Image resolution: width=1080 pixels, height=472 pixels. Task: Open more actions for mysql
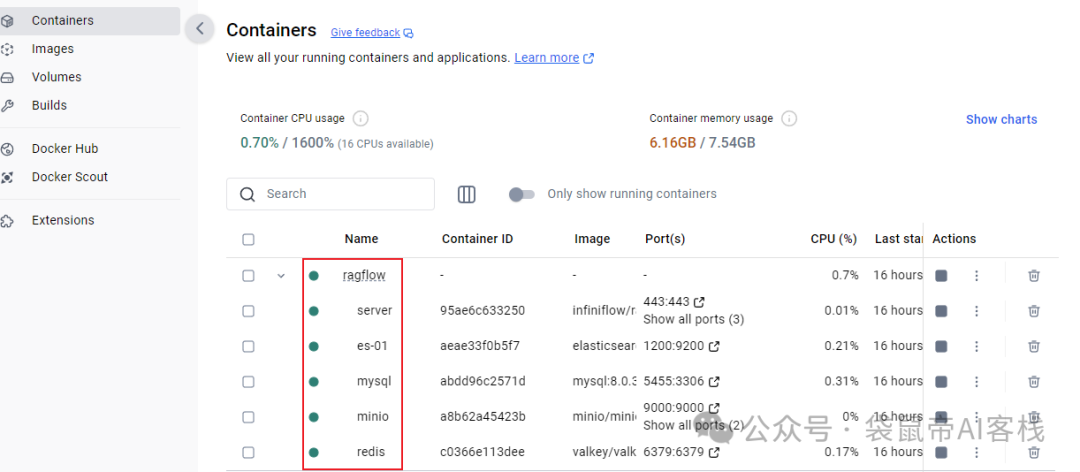976,381
